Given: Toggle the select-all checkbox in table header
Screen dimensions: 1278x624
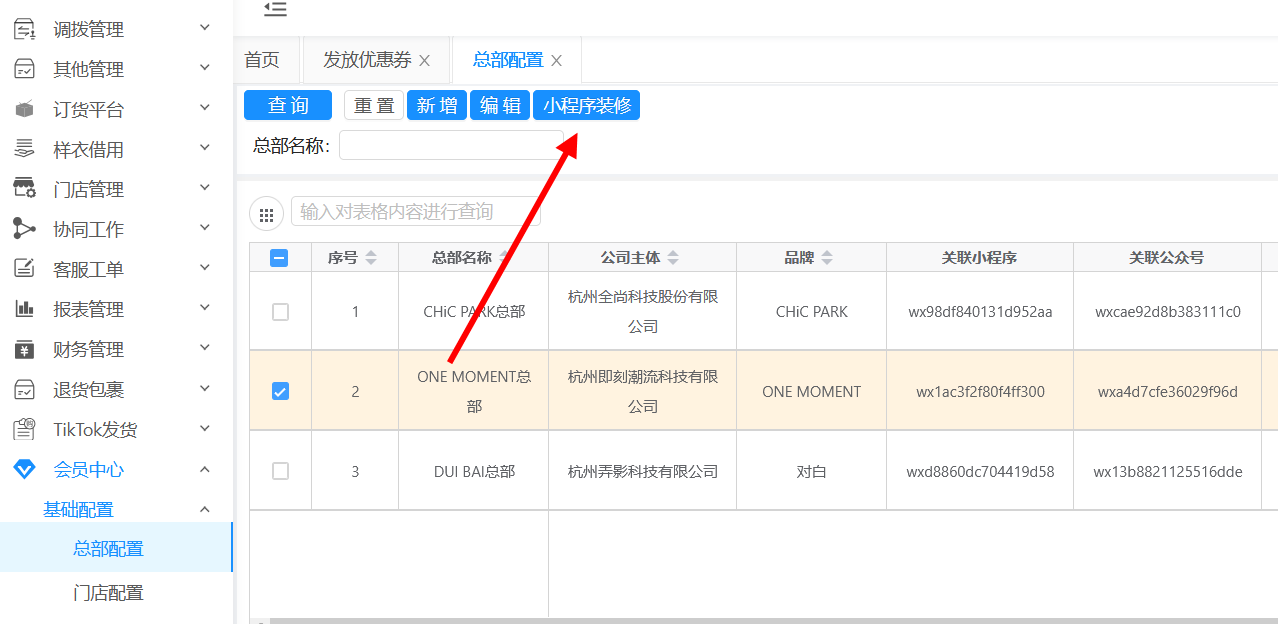Looking at the screenshot, I should tap(280, 258).
